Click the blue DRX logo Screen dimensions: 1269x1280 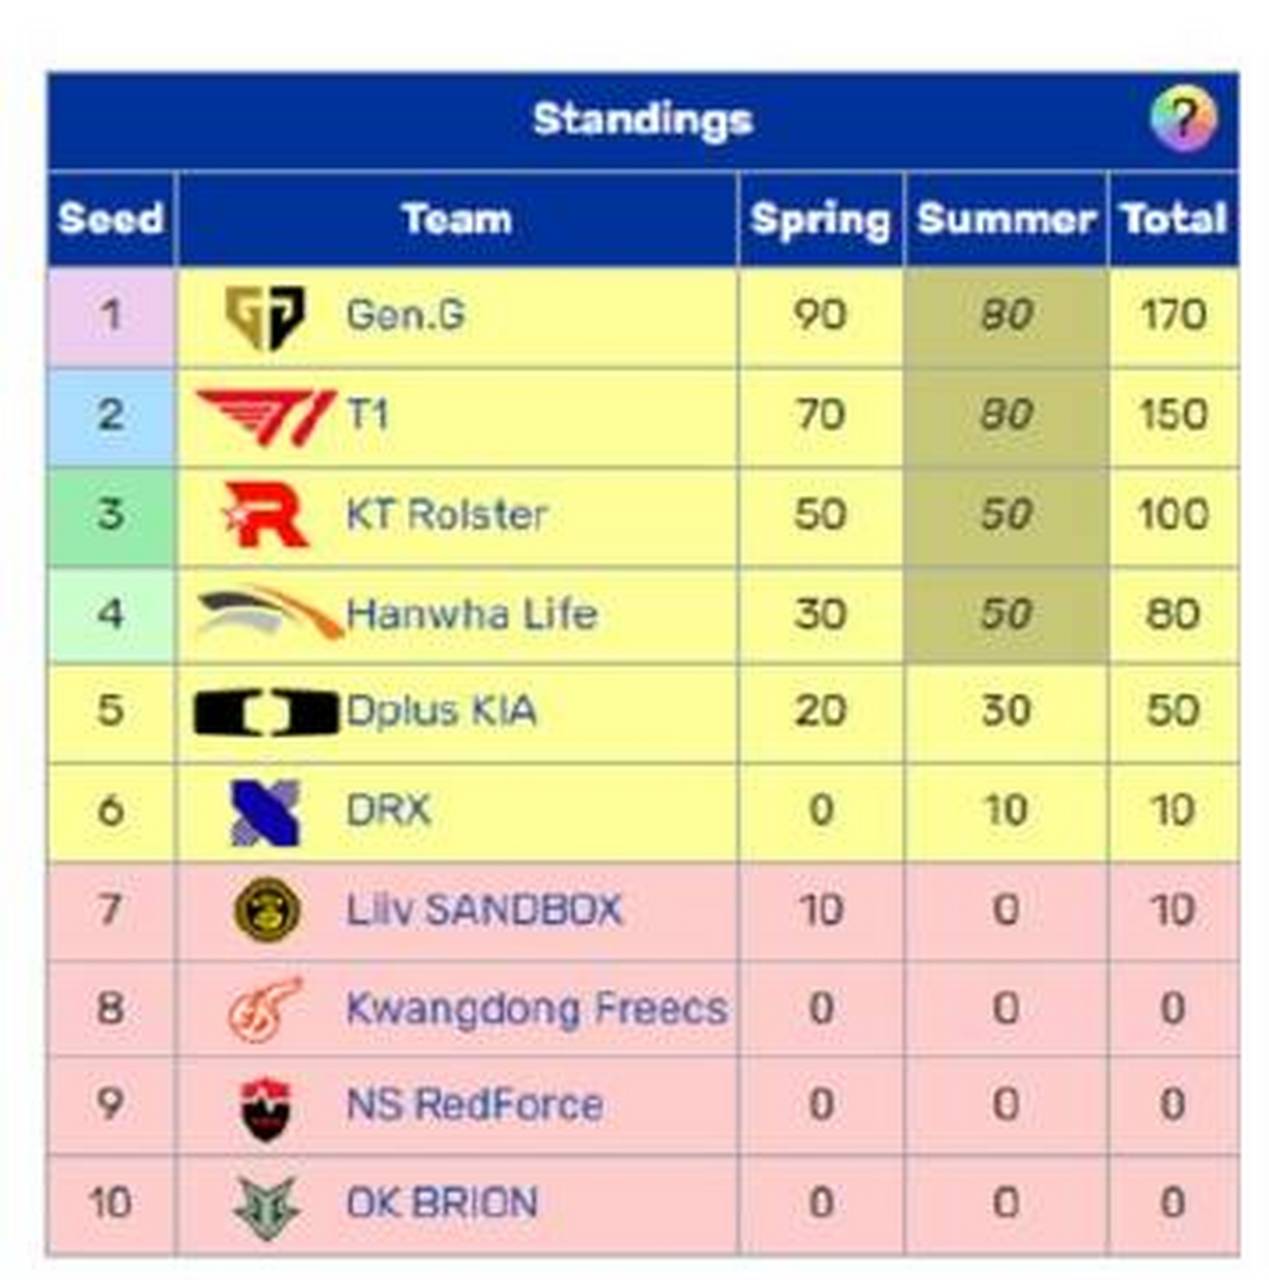(x=265, y=811)
